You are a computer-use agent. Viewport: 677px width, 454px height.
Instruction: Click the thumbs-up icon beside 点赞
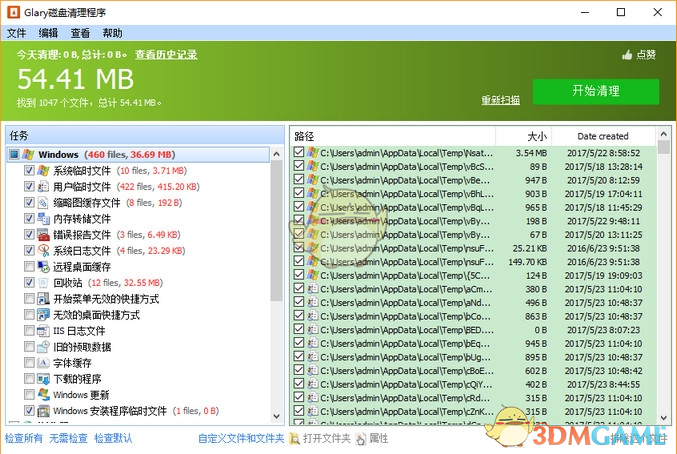tap(627, 55)
